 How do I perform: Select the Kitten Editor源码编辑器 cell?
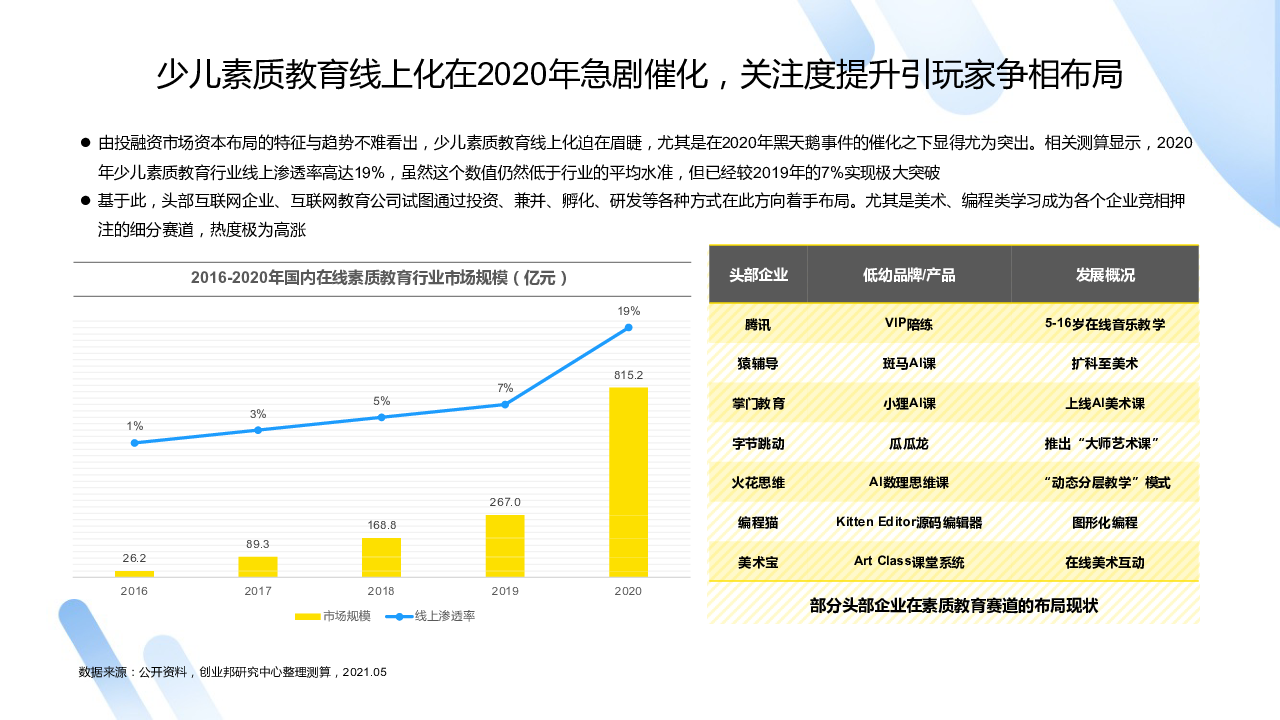[909, 522]
